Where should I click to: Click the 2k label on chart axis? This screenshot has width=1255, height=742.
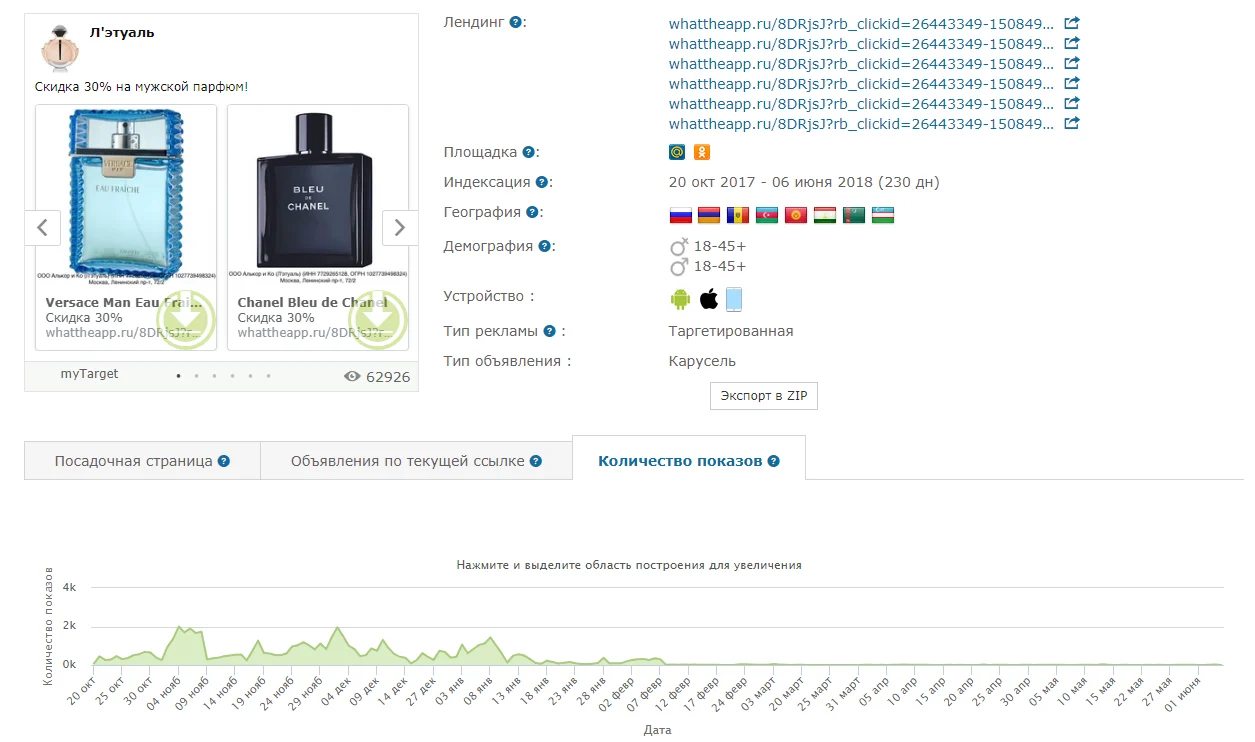pyautogui.click(x=69, y=627)
